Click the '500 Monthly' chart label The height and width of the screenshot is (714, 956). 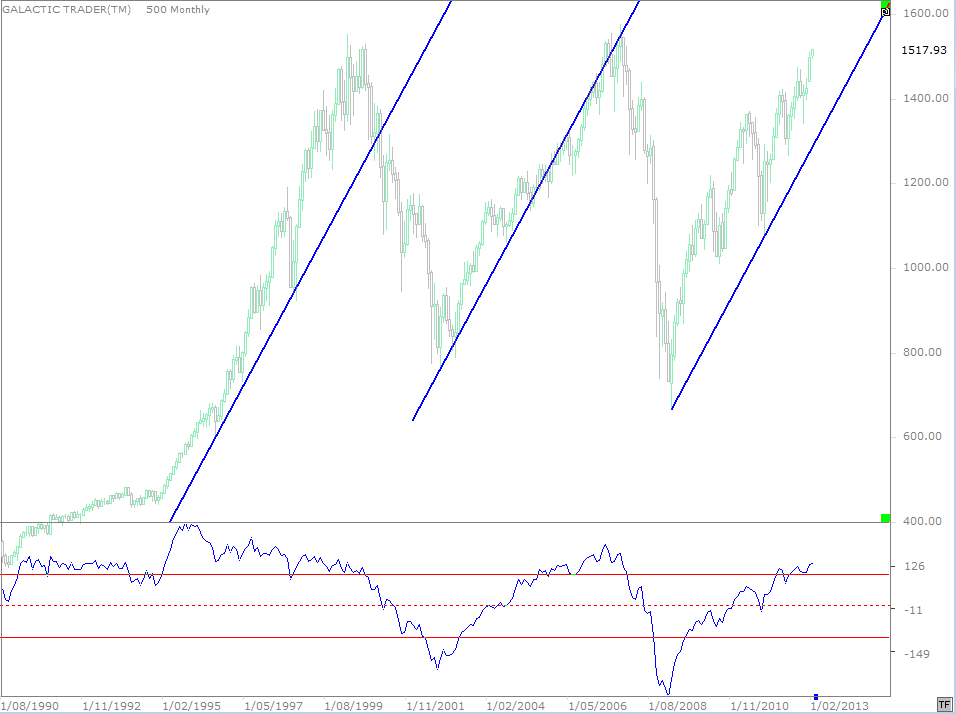click(178, 10)
